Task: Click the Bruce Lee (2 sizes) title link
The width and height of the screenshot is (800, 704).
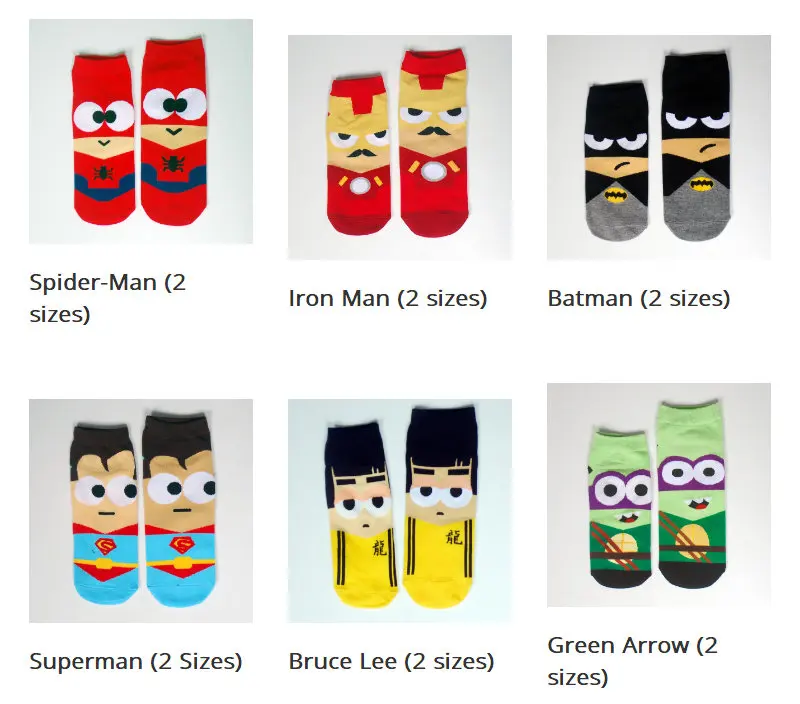Action: (391, 661)
